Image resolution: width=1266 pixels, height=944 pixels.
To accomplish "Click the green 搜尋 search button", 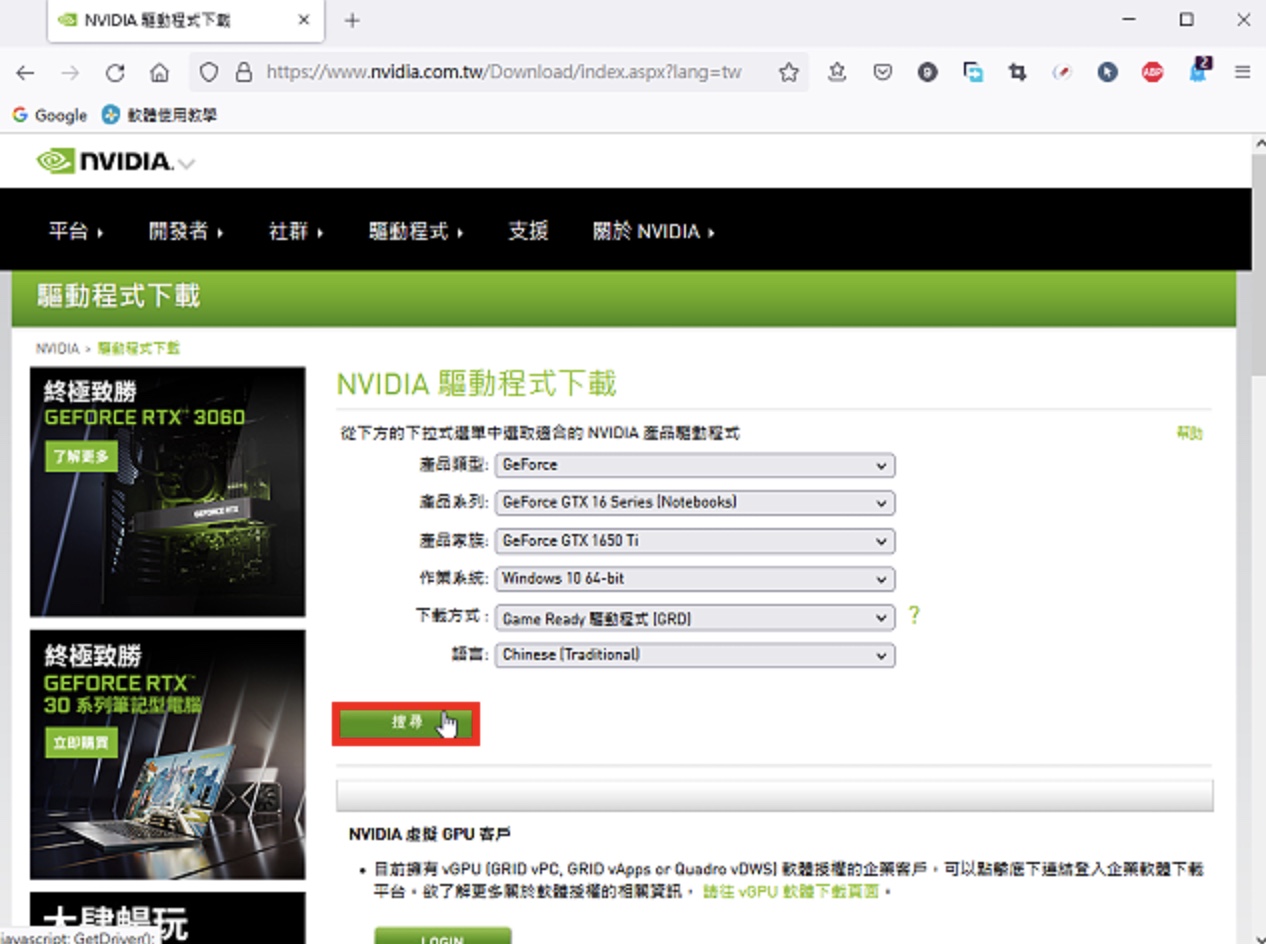I will click(x=405, y=723).
